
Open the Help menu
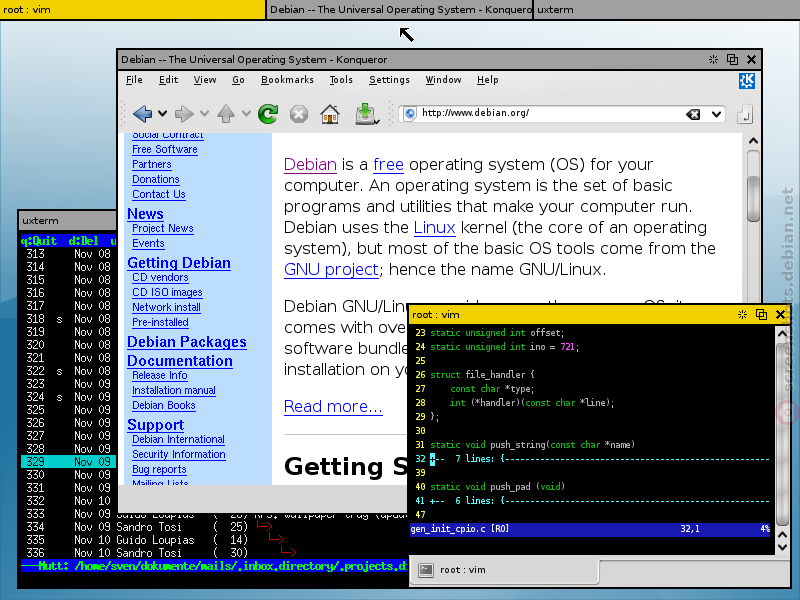click(x=488, y=80)
